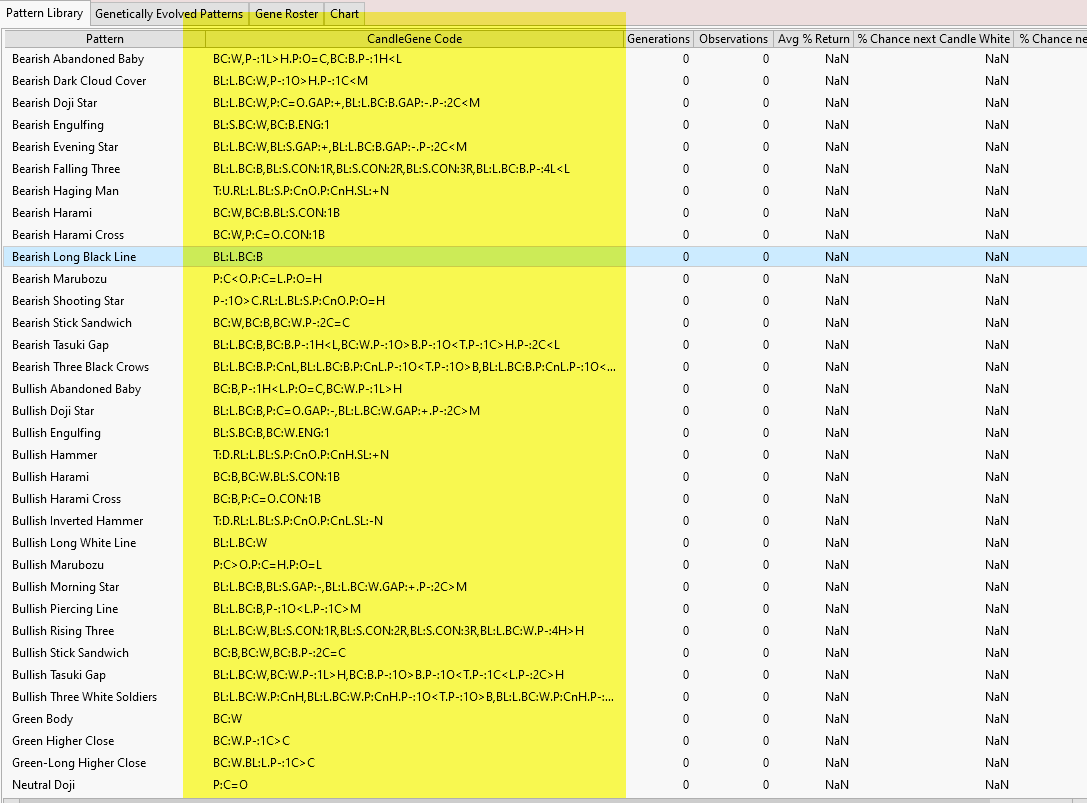Click the Observations column header
The height and width of the screenshot is (803, 1087).
[733, 39]
